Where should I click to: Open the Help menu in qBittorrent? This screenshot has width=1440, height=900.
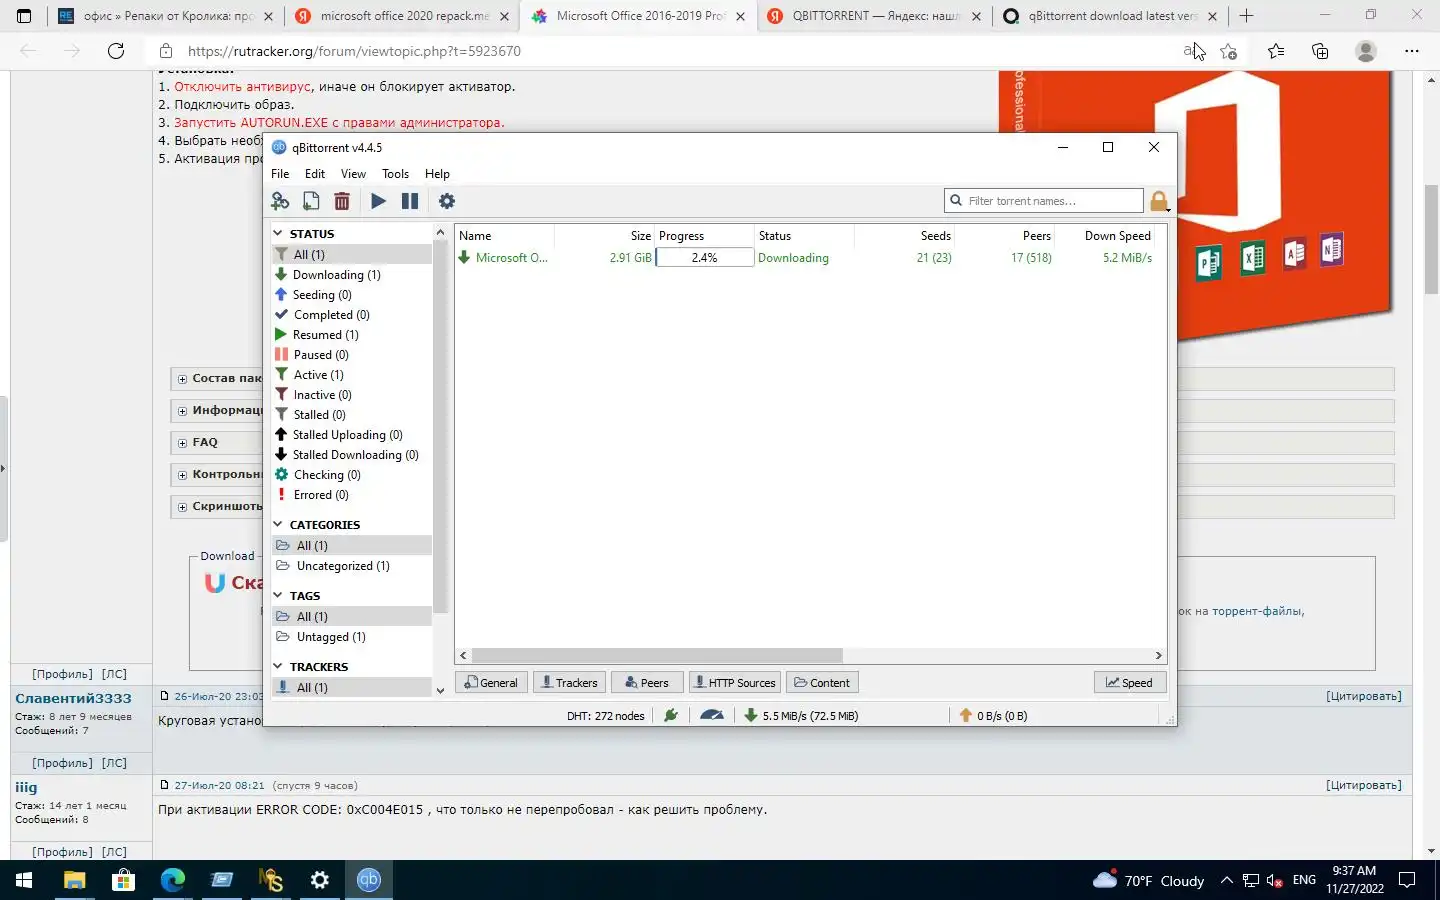pyautogui.click(x=437, y=174)
